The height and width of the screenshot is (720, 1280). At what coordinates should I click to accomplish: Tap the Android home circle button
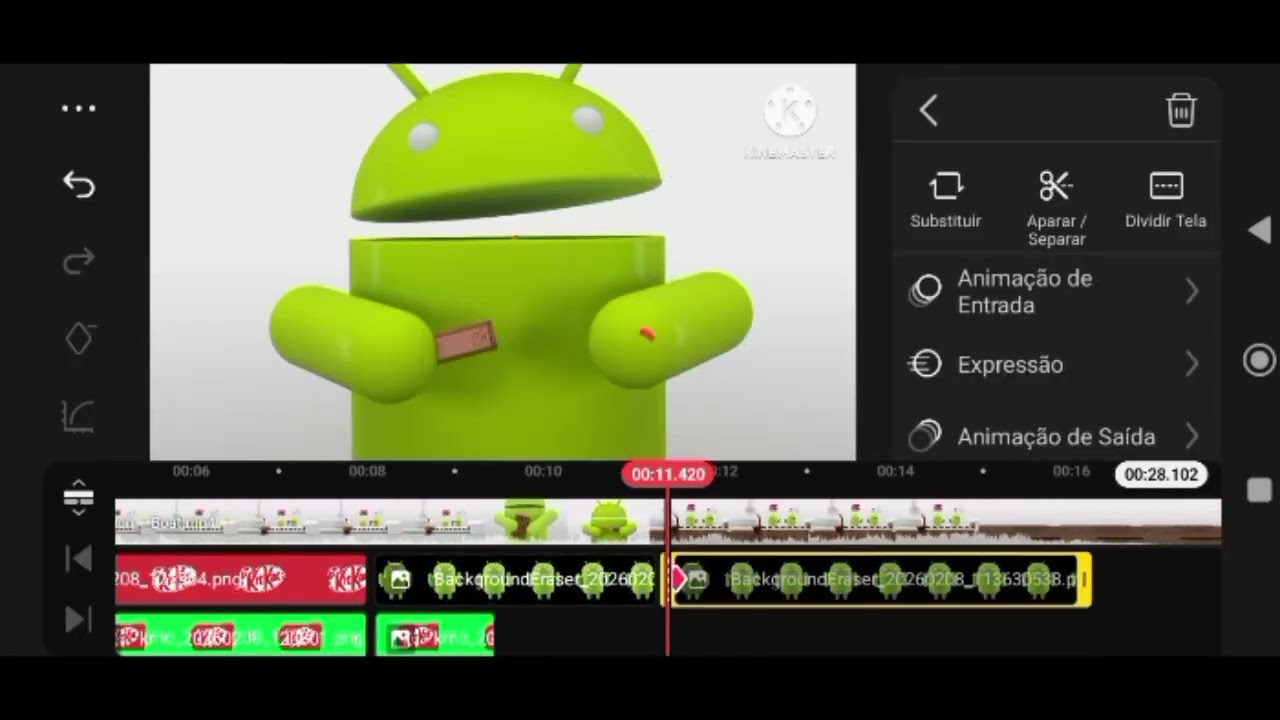click(x=1260, y=360)
